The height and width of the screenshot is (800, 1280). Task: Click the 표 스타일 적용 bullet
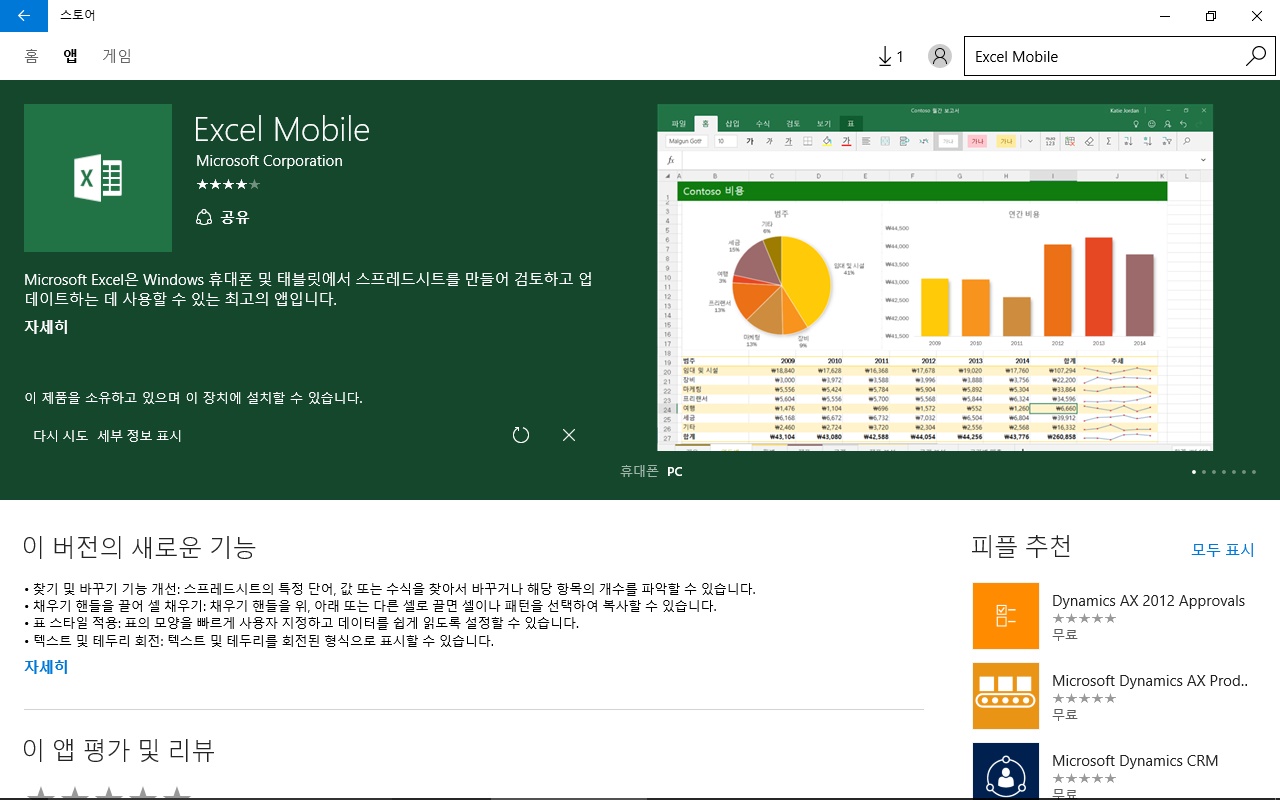coord(302,623)
